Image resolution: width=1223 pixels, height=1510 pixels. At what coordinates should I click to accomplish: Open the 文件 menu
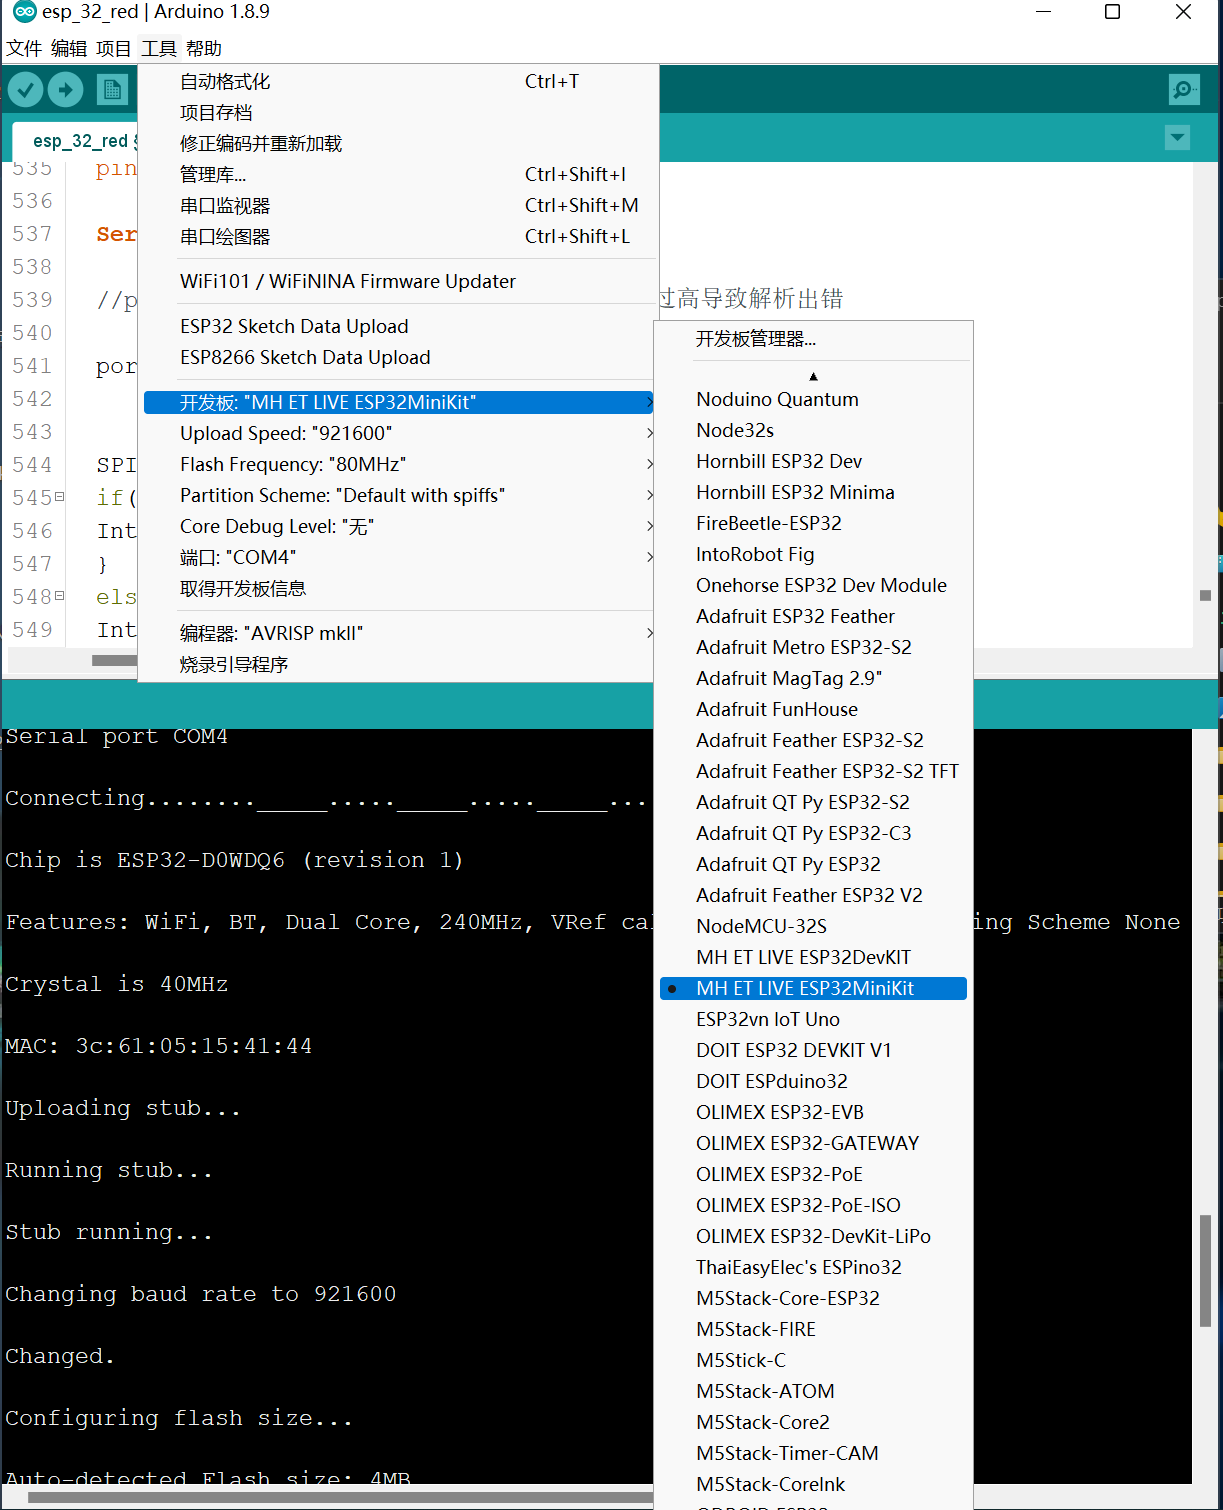click(x=24, y=48)
